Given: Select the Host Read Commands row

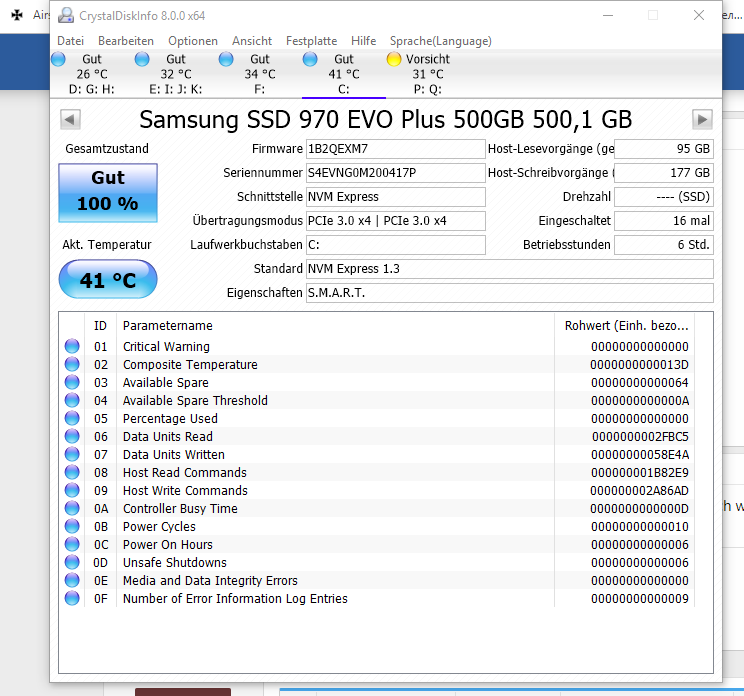Looking at the screenshot, I should coord(377,473).
